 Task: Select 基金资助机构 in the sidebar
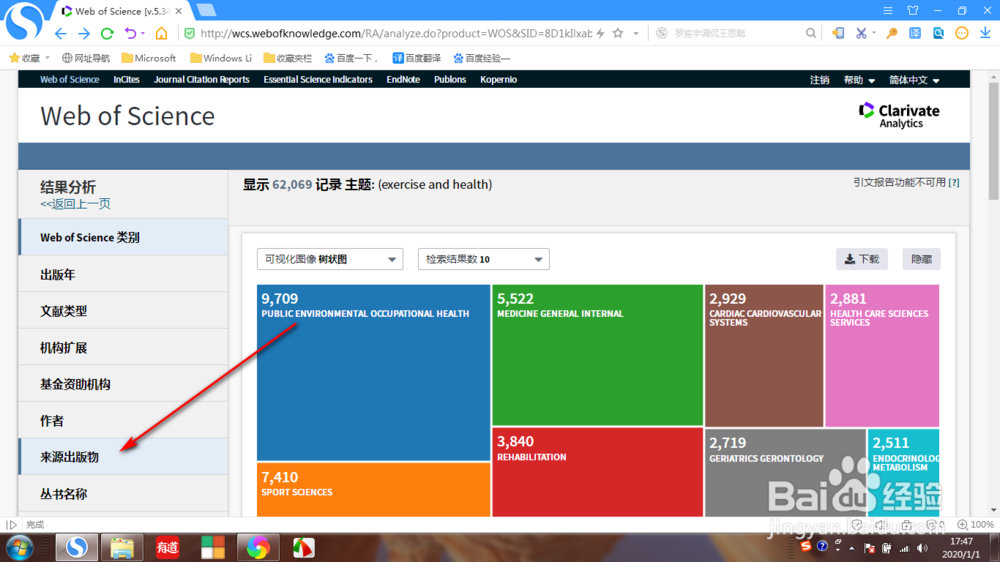pyautogui.click(x=123, y=384)
